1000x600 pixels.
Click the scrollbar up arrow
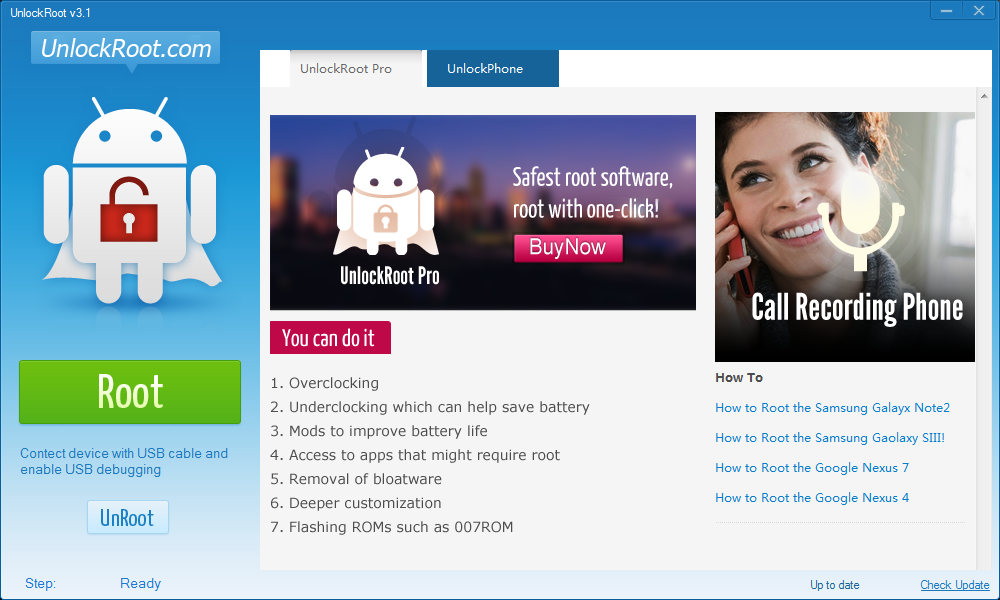point(984,96)
